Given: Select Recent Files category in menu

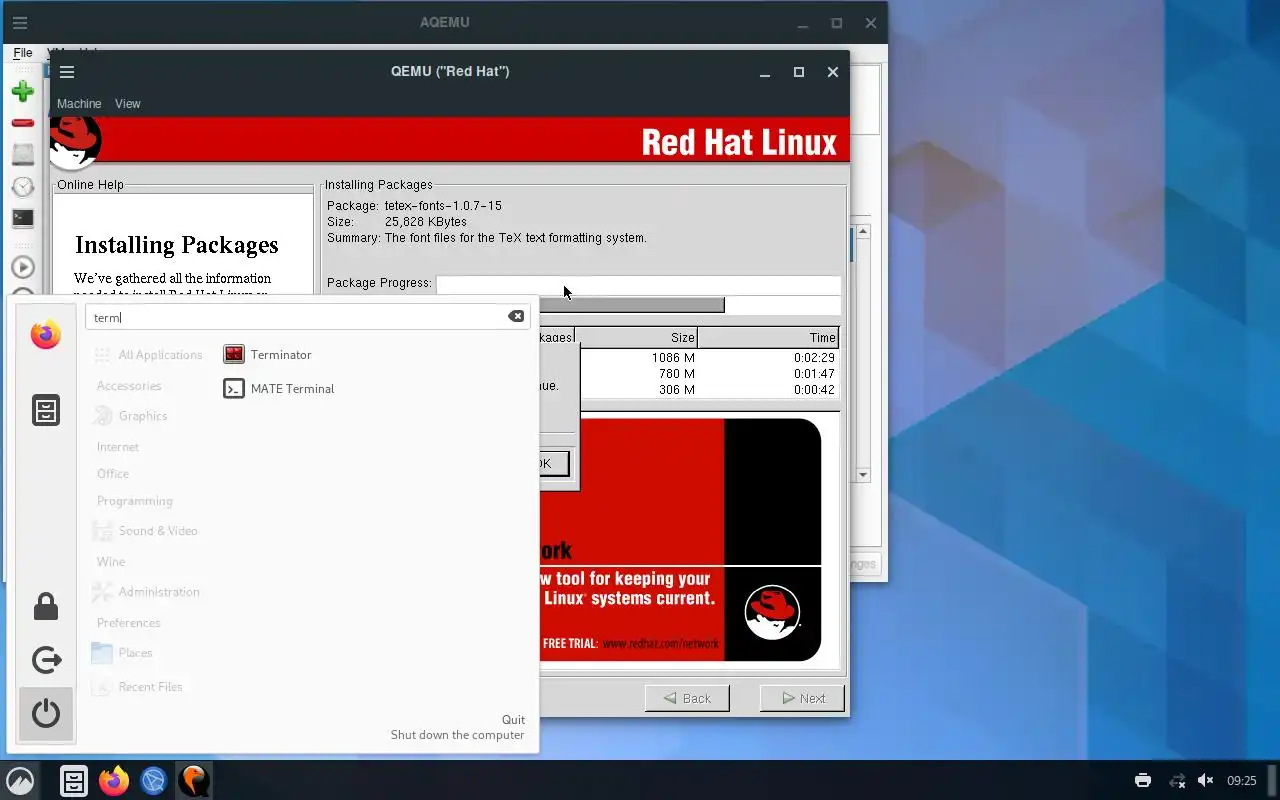Looking at the screenshot, I should click(138, 687).
